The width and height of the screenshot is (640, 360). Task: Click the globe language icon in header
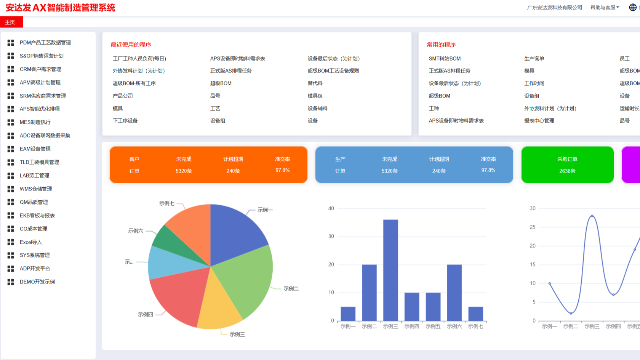pos(633,7)
